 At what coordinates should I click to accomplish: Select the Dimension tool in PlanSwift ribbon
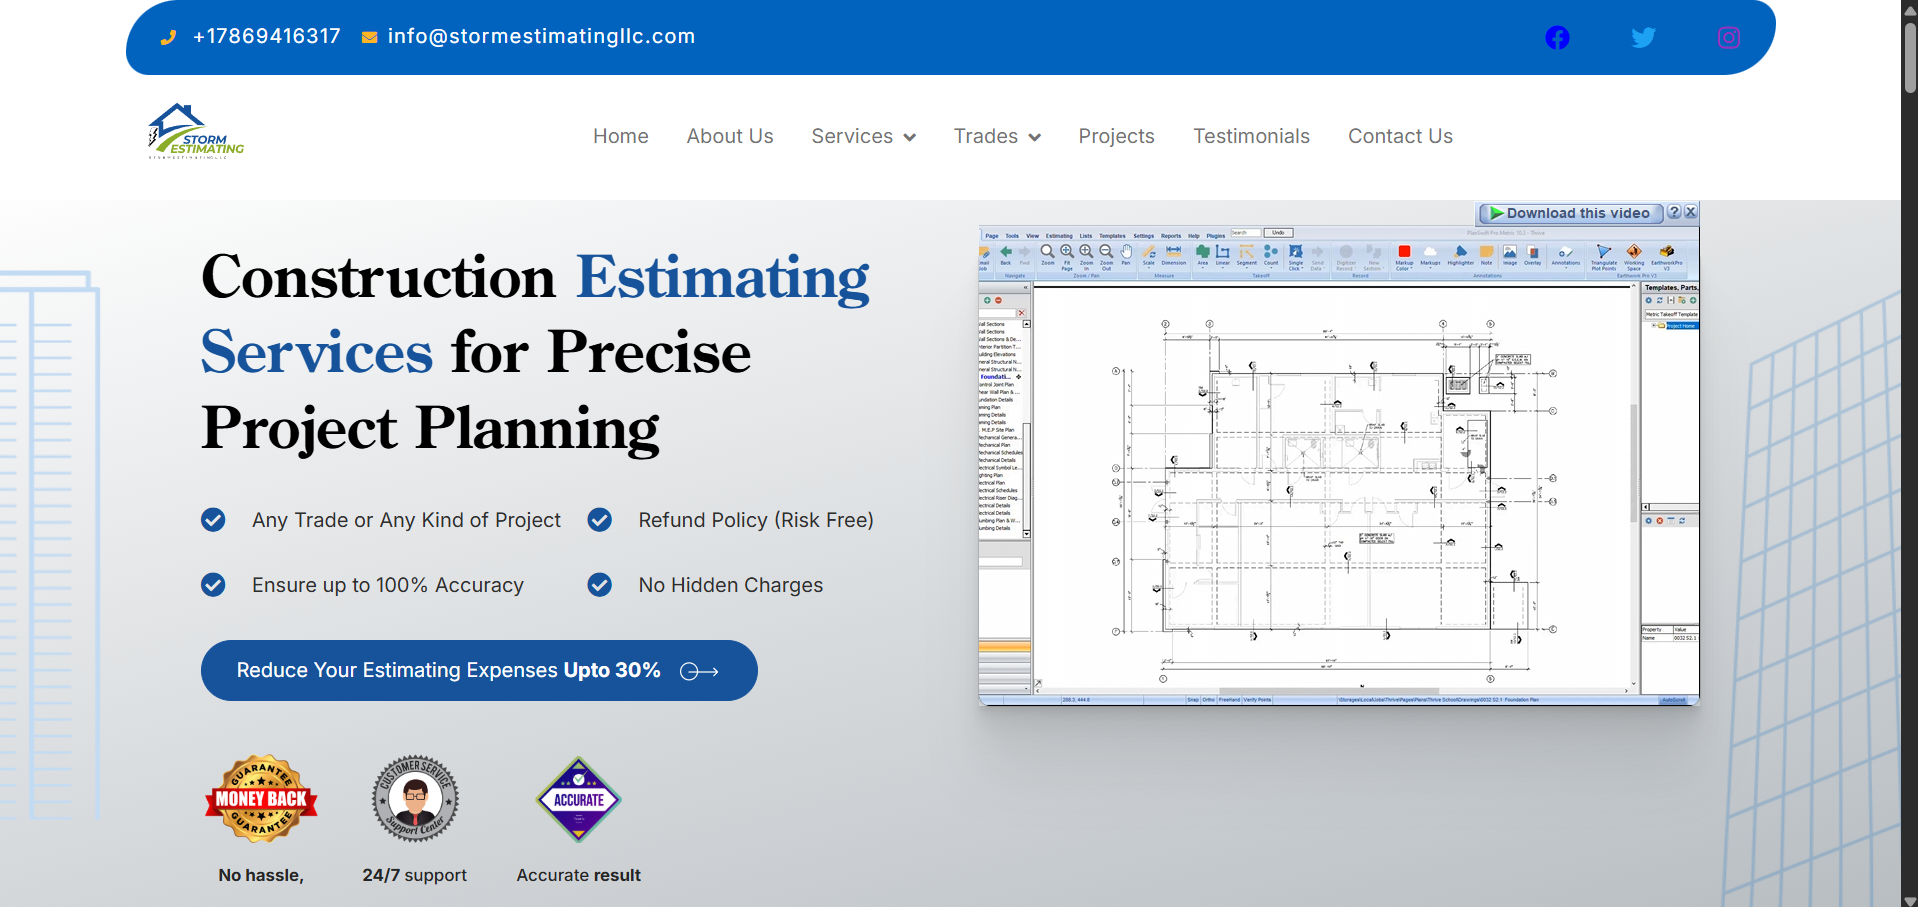1174,254
